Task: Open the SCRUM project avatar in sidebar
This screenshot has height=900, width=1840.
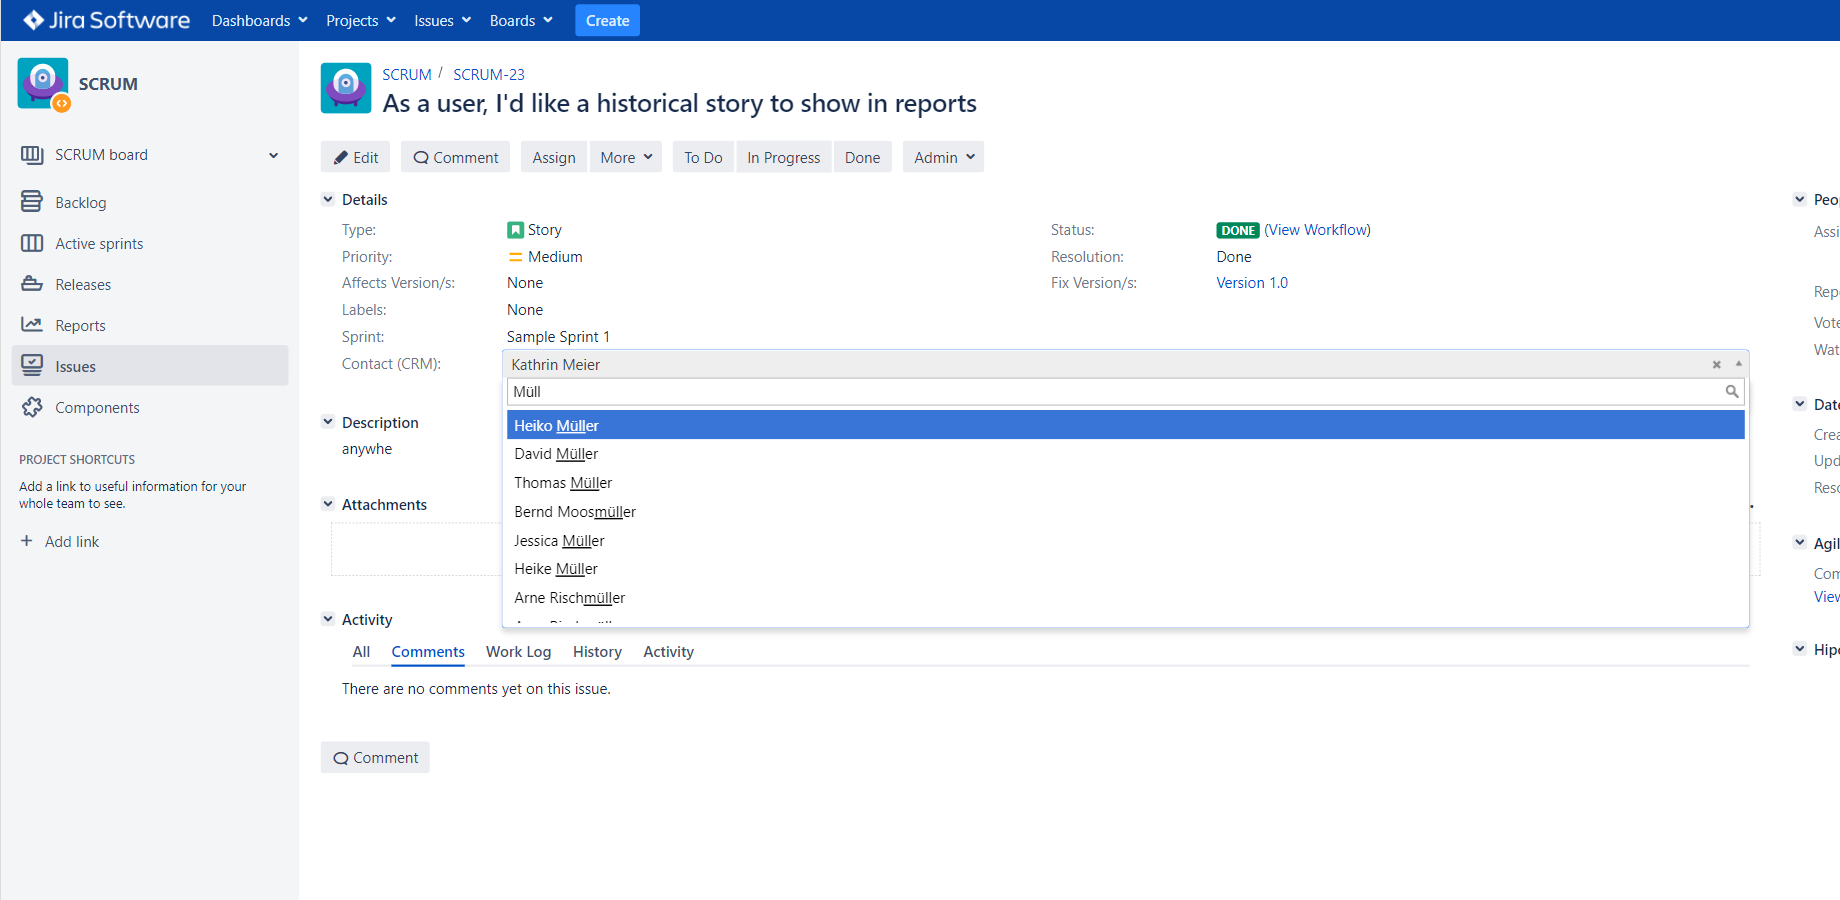Action: (x=43, y=84)
